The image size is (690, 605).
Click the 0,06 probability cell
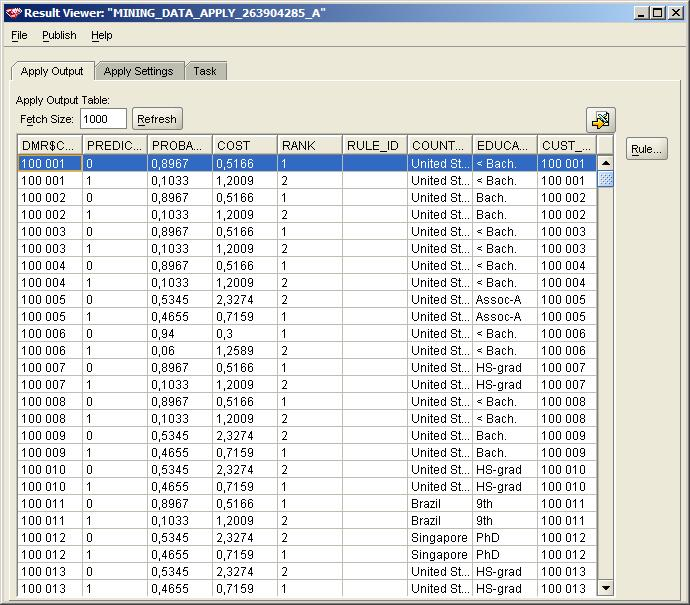(180, 351)
